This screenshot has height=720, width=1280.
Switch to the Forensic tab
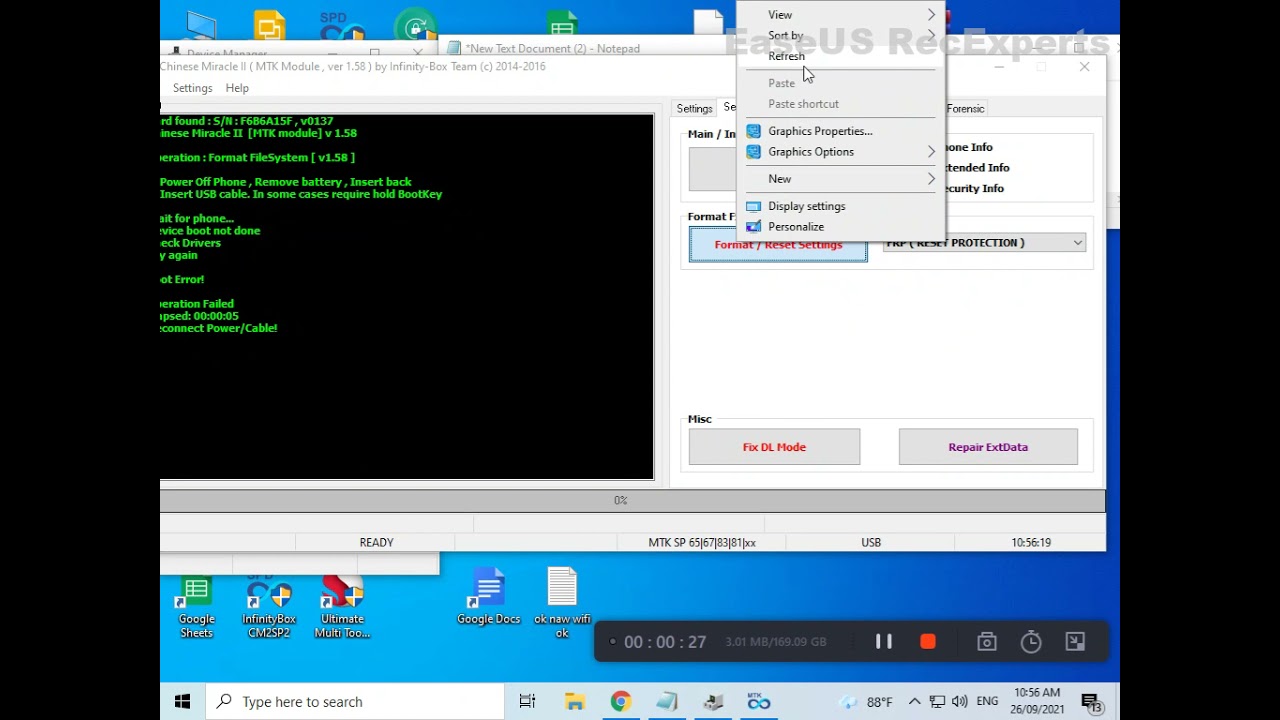pos(965,108)
